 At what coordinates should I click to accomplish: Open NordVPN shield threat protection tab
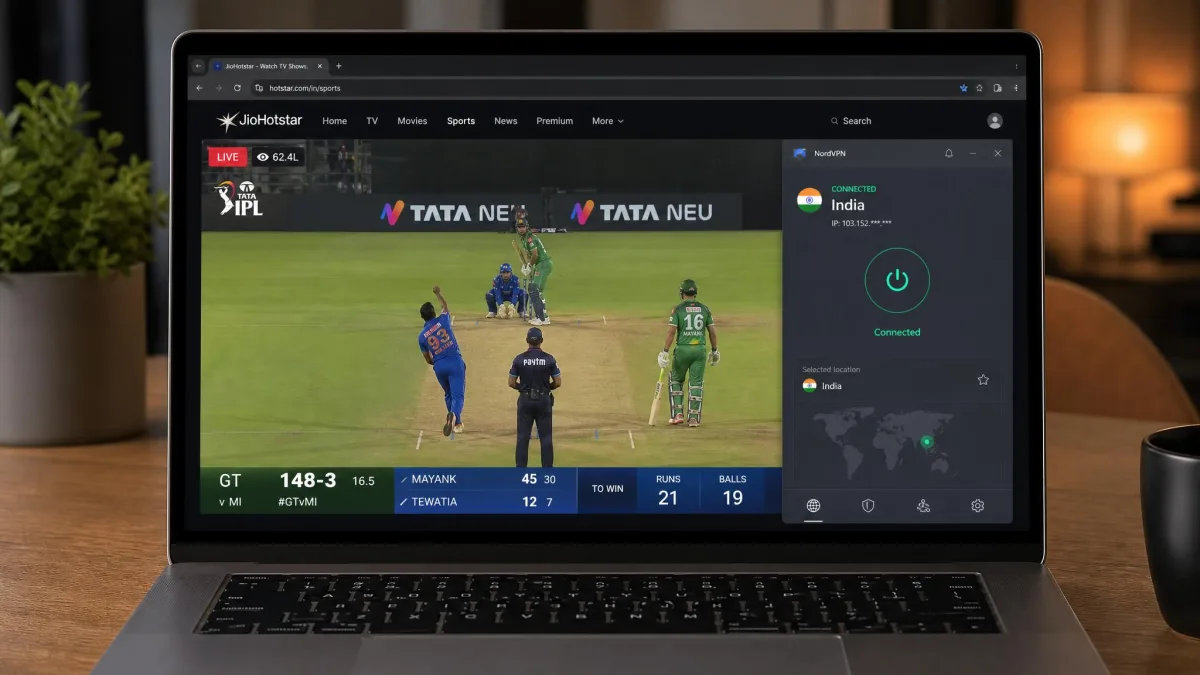[868, 506]
